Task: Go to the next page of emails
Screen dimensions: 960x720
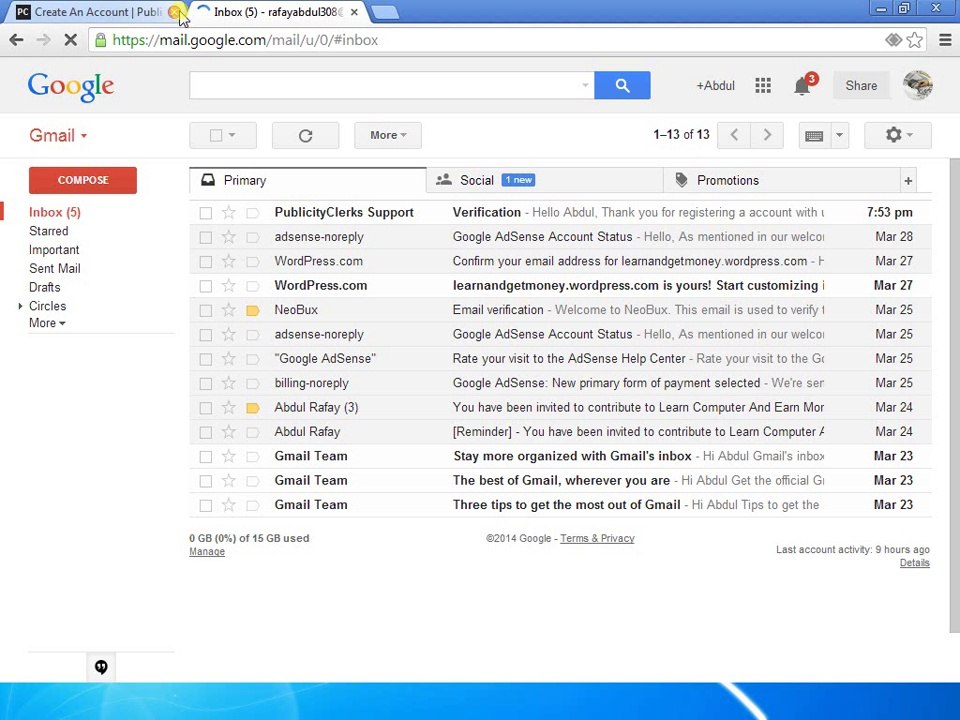Action: point(767,135)
